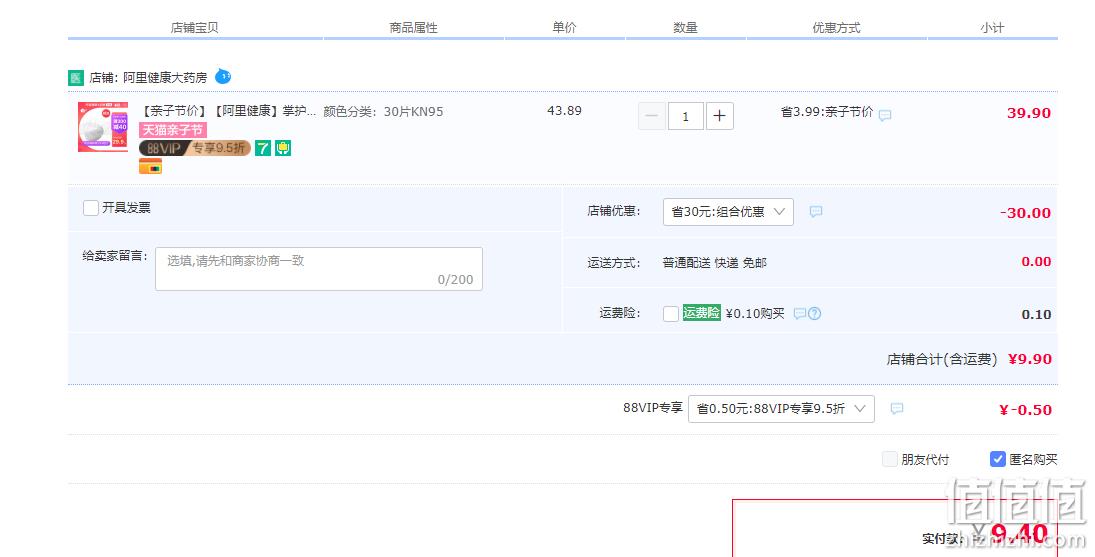This screenshot has height=557, width=1095.
Task: Click the 省3.99:亲子节价 discount text
Action: click(827, 112)
